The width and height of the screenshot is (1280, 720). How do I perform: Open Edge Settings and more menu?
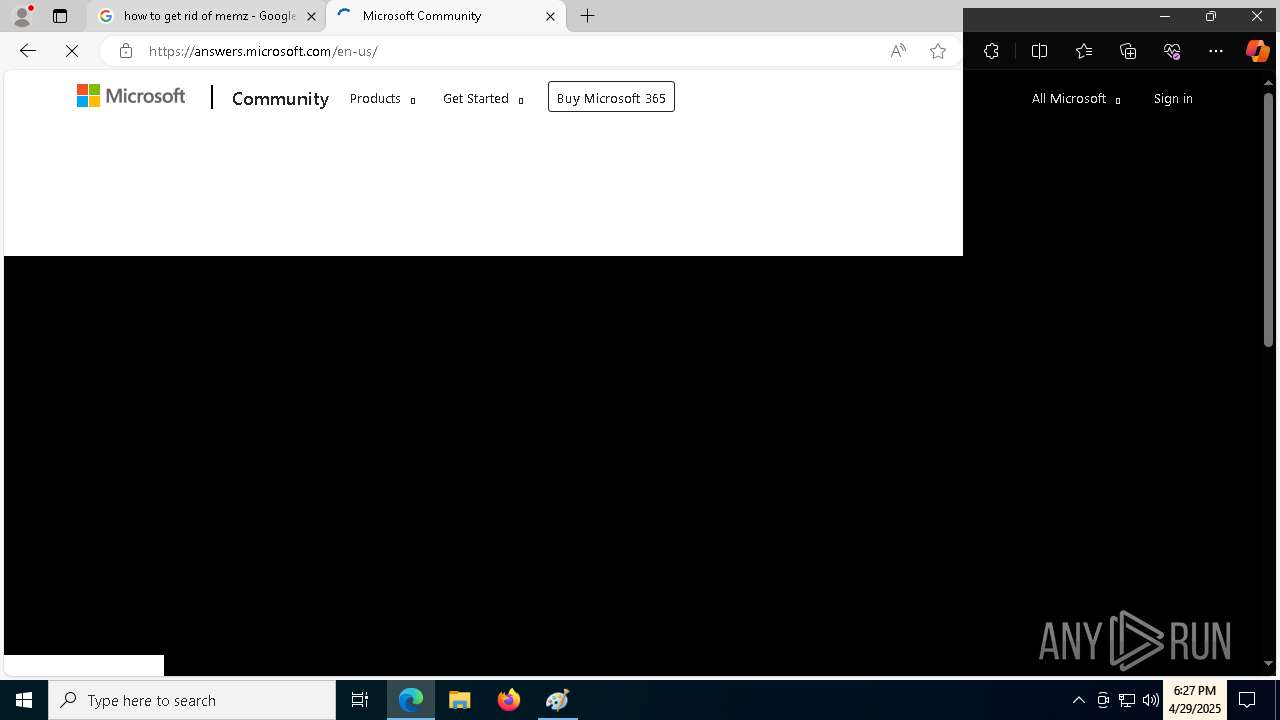coord(1216,51)
